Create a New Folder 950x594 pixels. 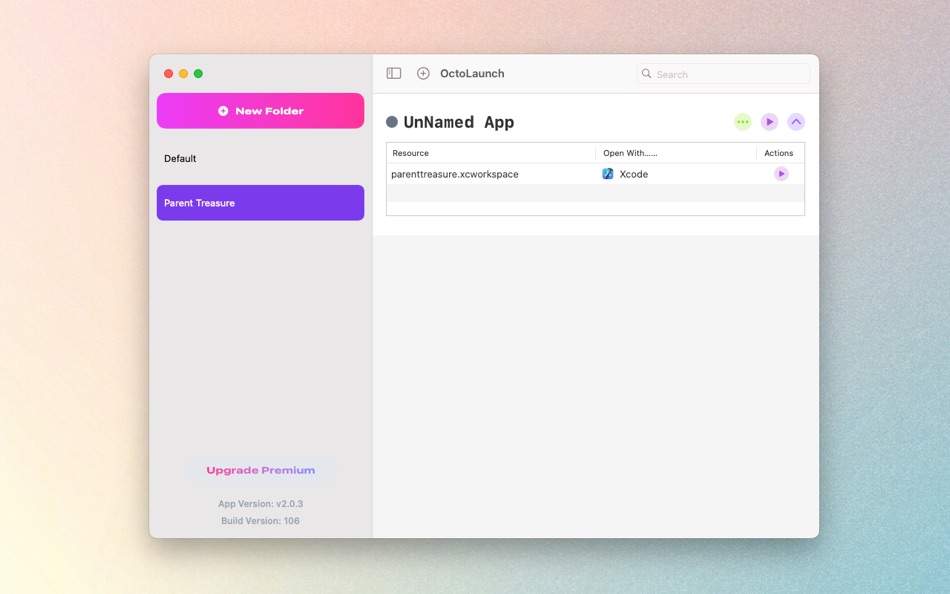pos(261,111)
